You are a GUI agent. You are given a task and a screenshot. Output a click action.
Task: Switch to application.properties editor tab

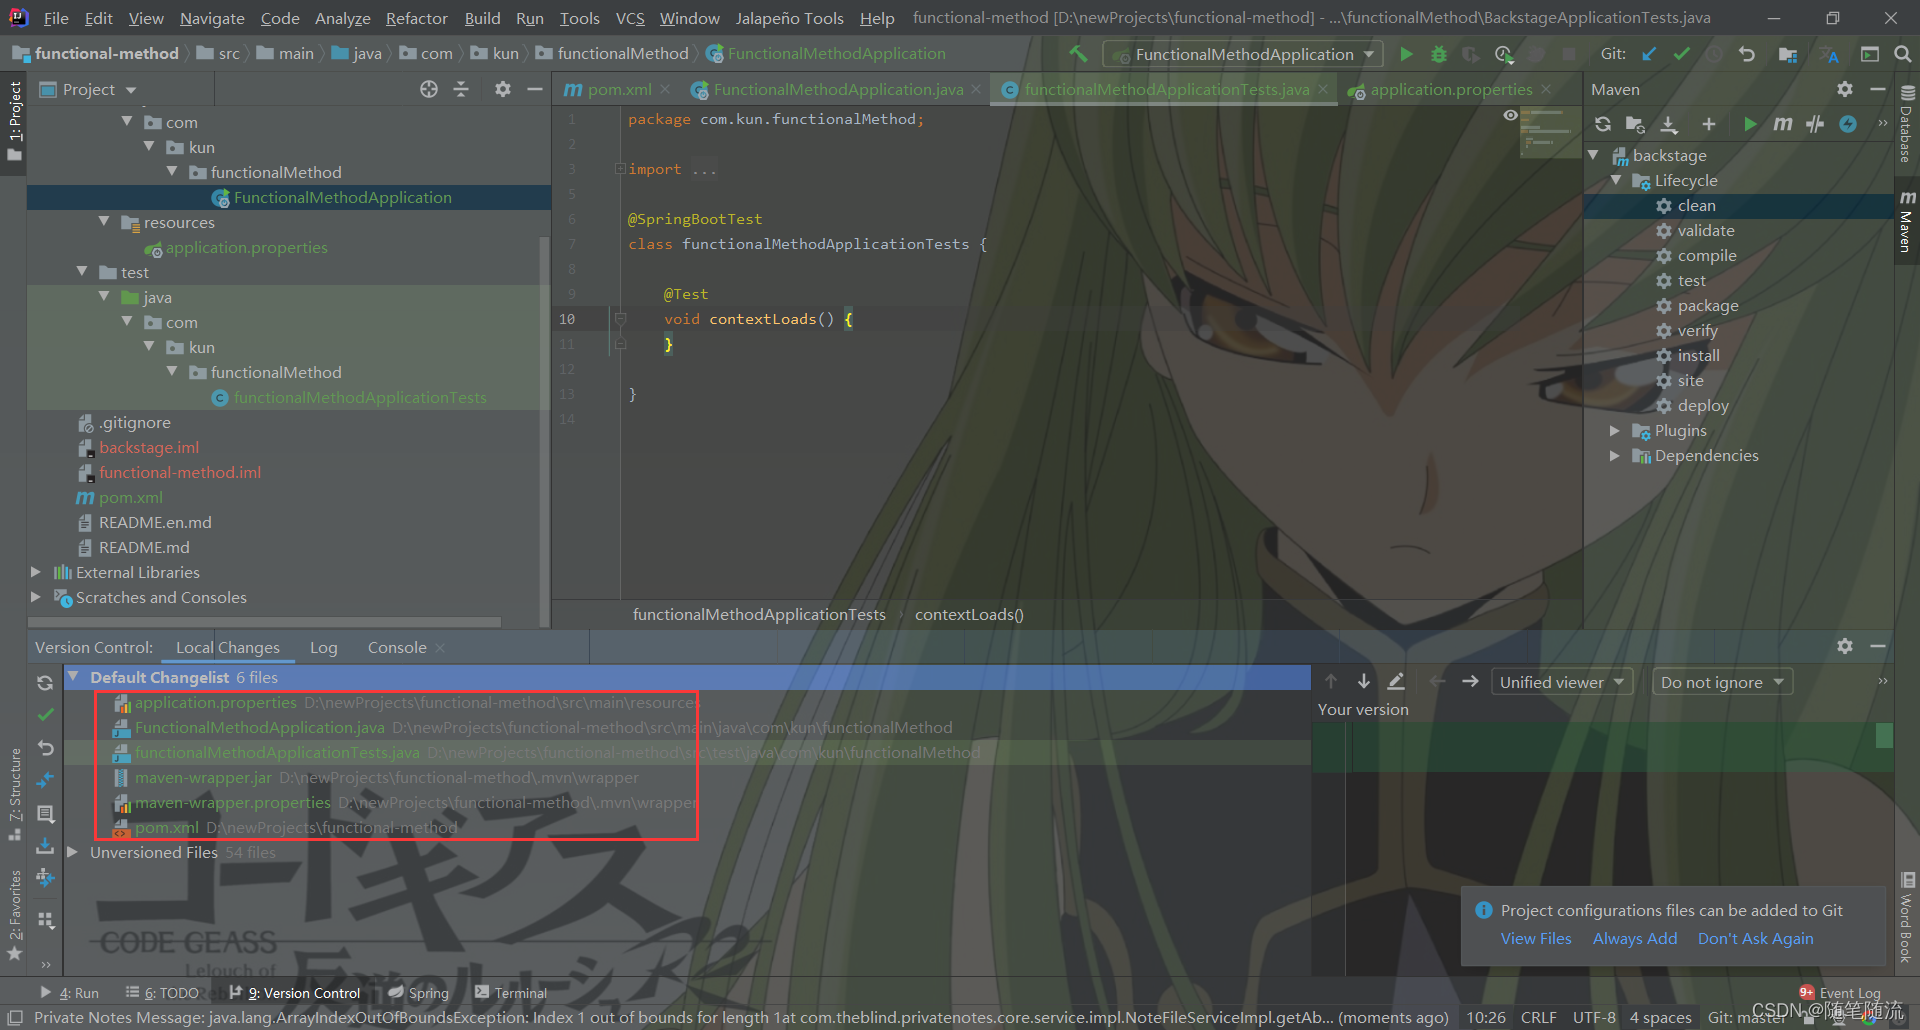[x=1451, y=89]
